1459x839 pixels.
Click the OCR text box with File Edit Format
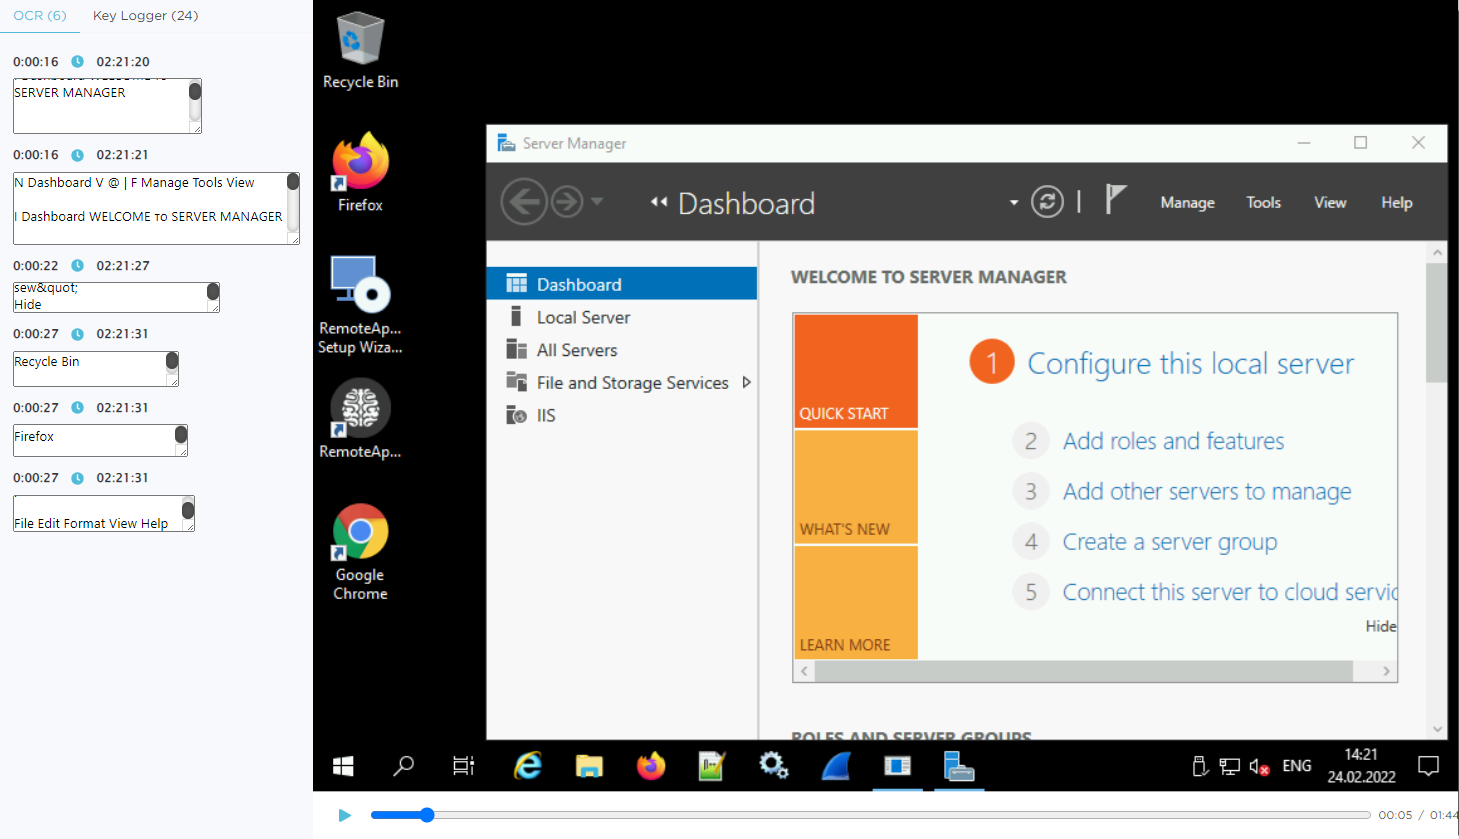[104, 513]
